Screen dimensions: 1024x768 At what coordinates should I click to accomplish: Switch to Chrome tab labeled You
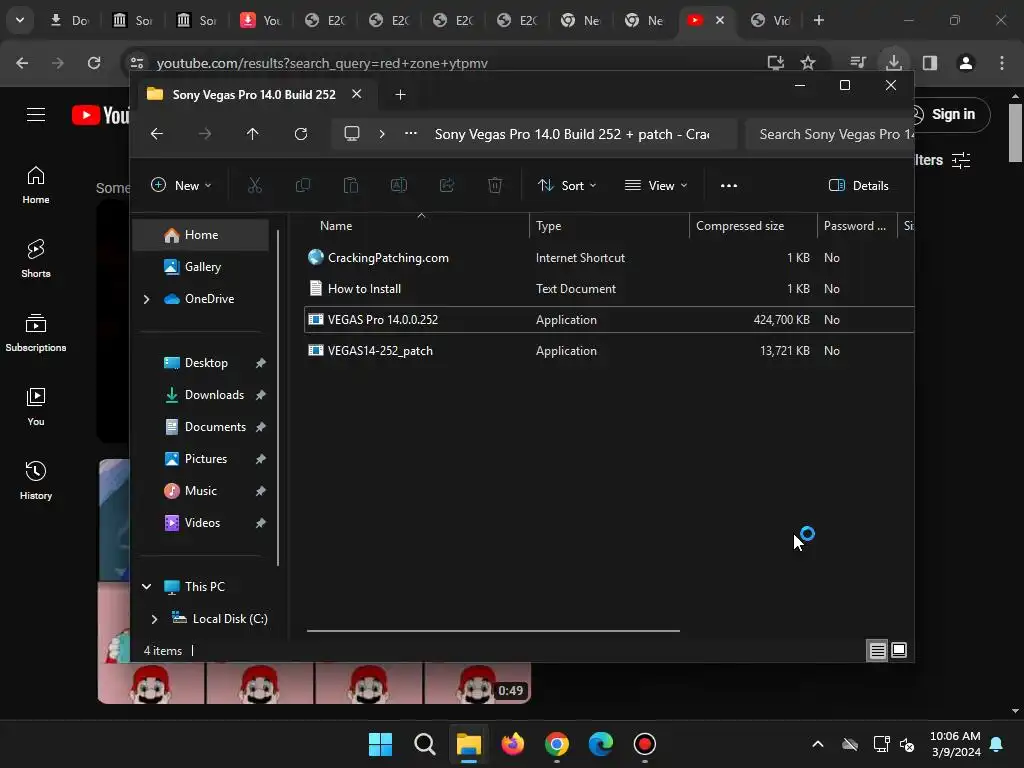click(261, 20)
